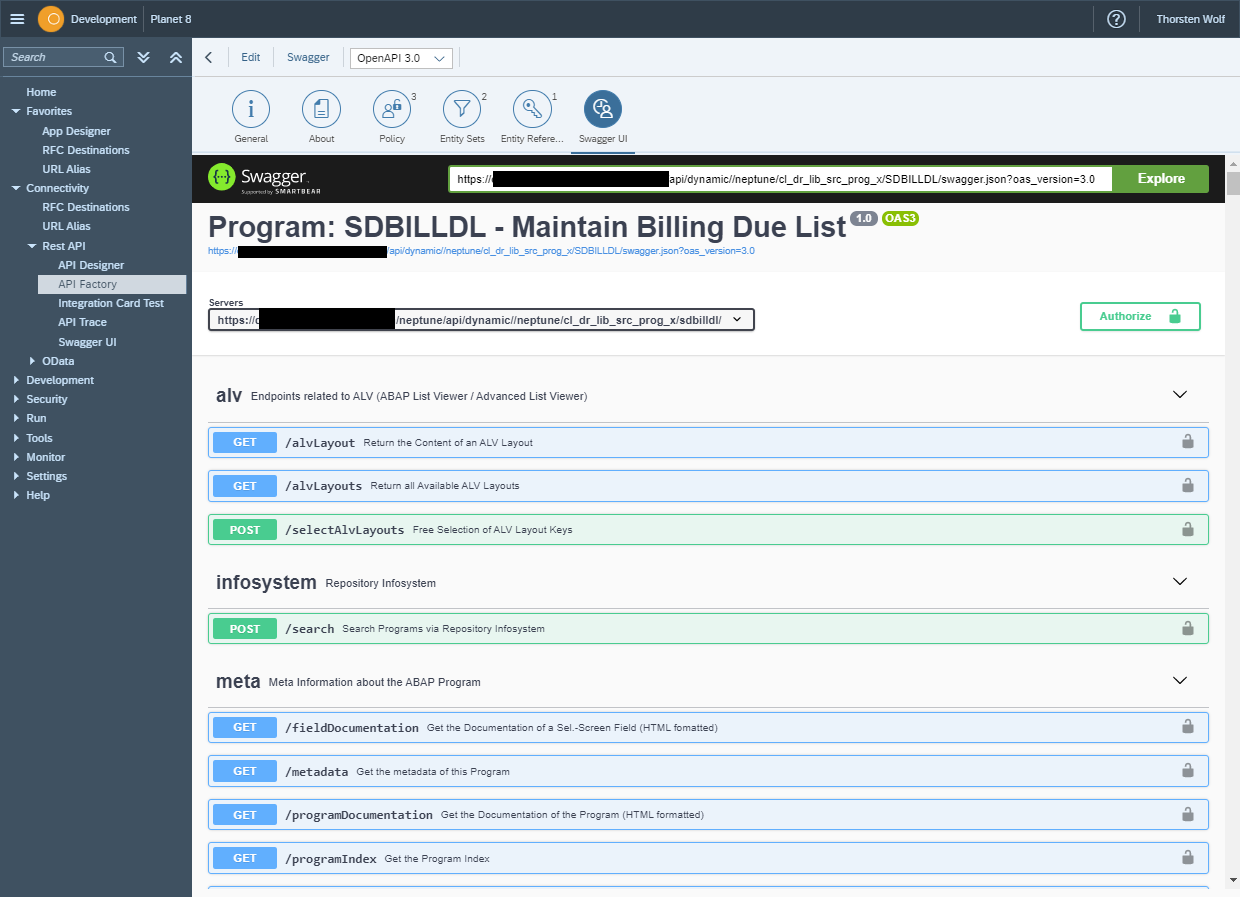This screenshot has height=897, width=1240.
Task: Open the General info tab icon
Action: tap(251, 109)
